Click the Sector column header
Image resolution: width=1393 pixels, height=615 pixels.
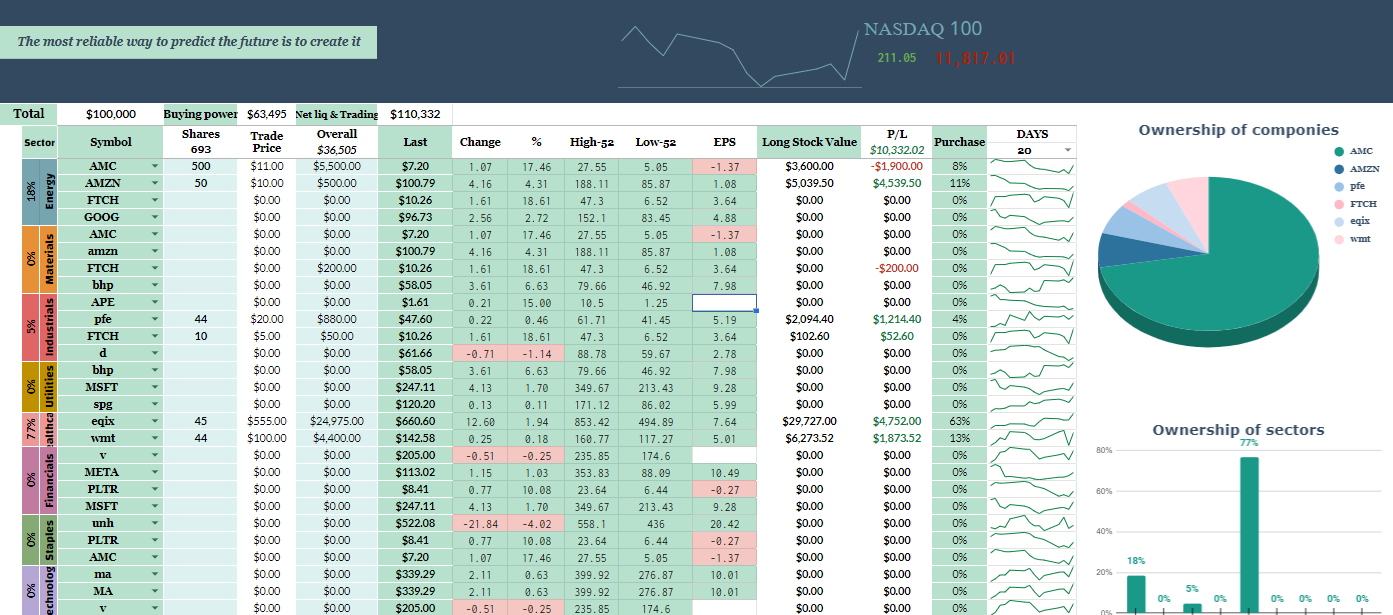39,142
